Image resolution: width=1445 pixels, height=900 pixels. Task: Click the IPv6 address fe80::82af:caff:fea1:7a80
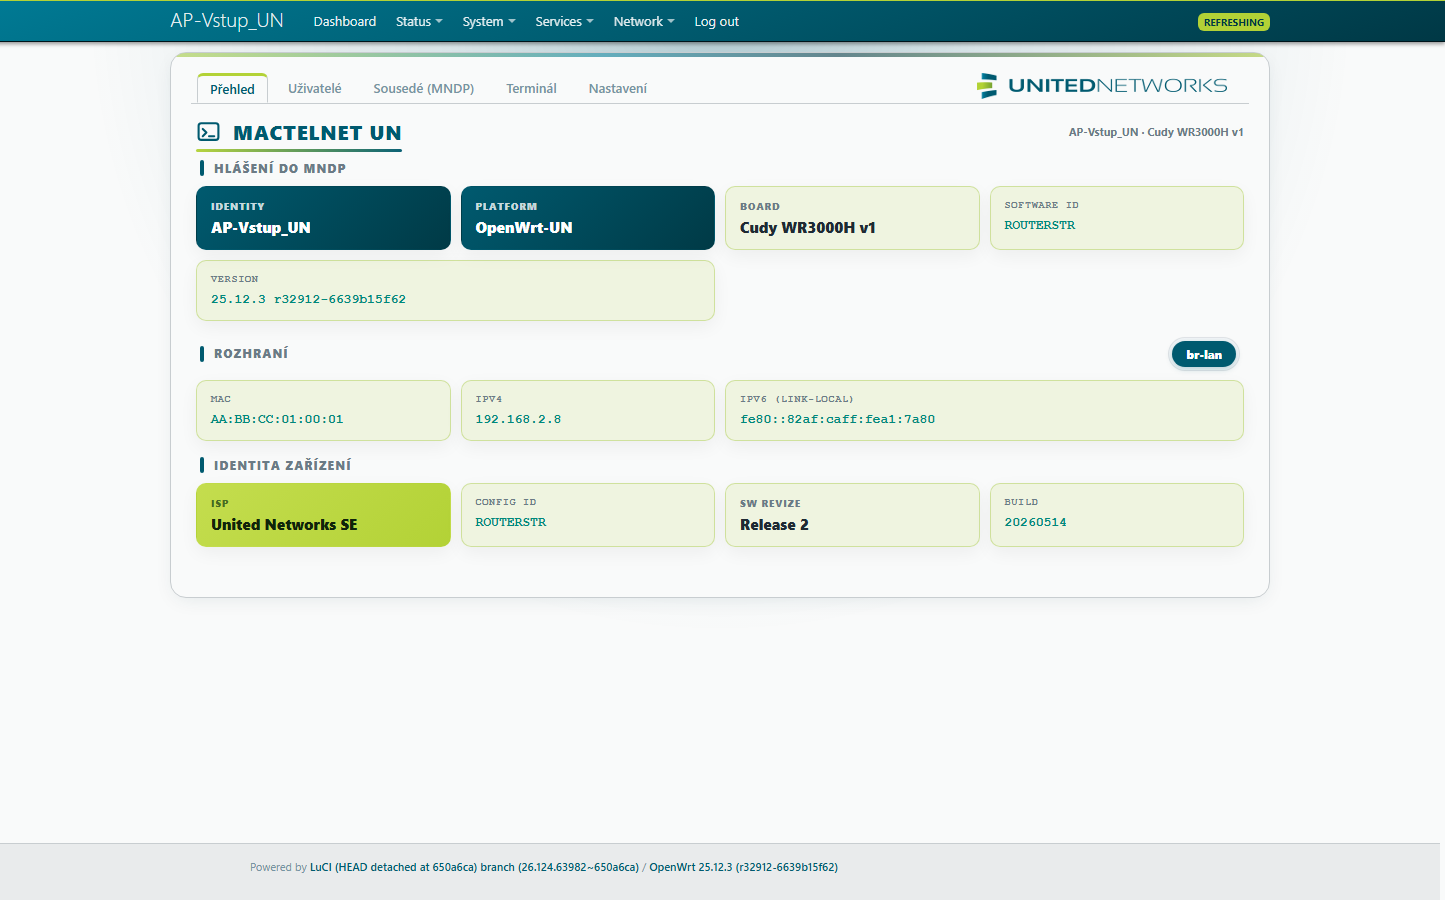[838, 419]
